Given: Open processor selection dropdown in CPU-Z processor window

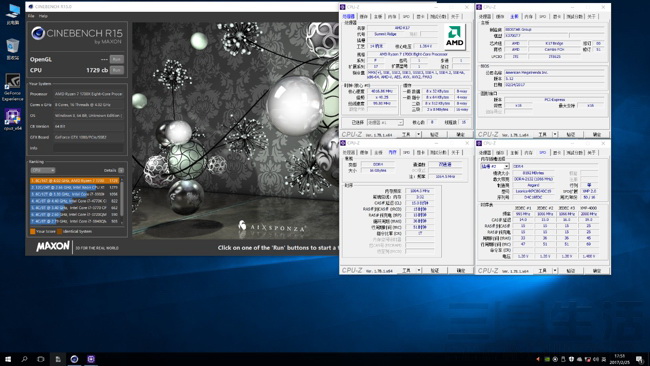Looking at the screenshot, I should (385, 123).
